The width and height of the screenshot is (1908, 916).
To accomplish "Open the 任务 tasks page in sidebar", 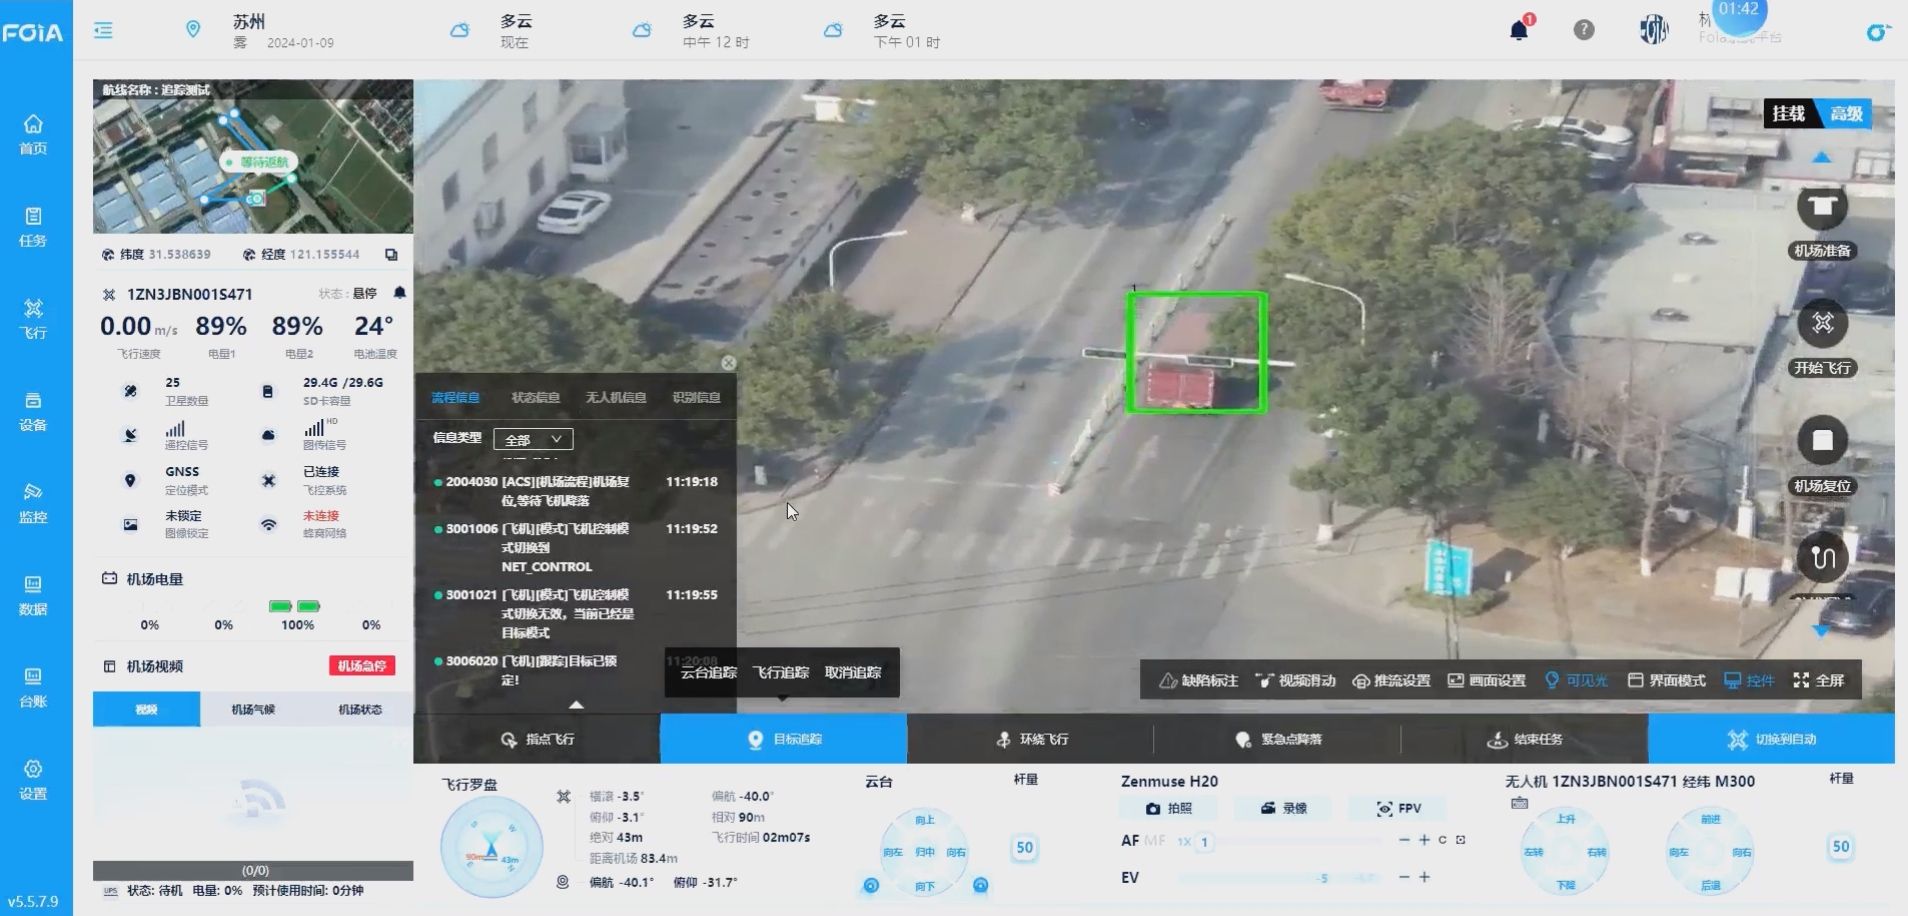I will [33, 226].
